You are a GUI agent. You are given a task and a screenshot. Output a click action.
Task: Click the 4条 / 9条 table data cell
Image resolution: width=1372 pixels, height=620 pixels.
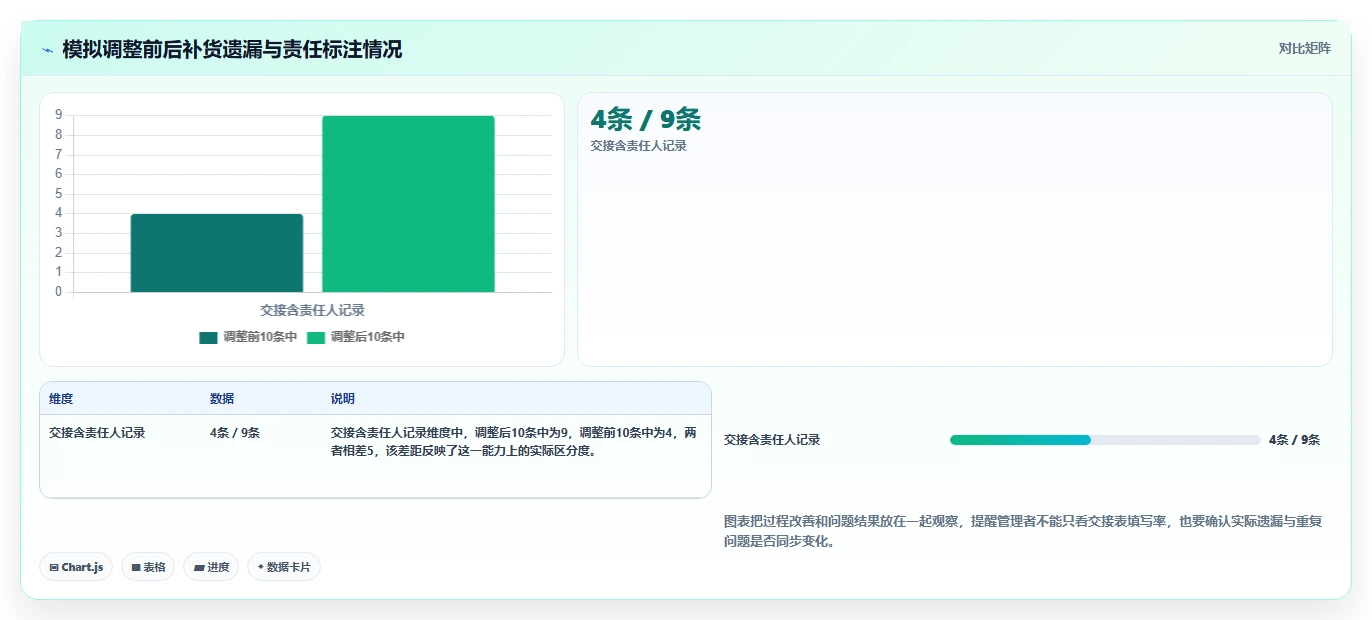(x=235, y=433)
